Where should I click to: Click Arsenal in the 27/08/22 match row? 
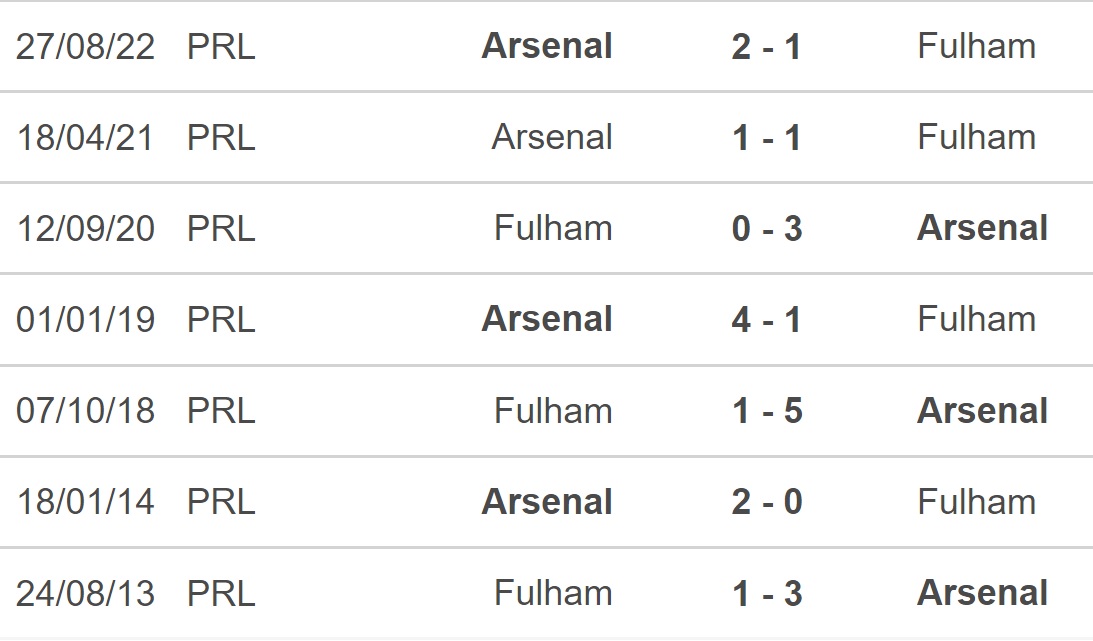[x=547, y=46]
